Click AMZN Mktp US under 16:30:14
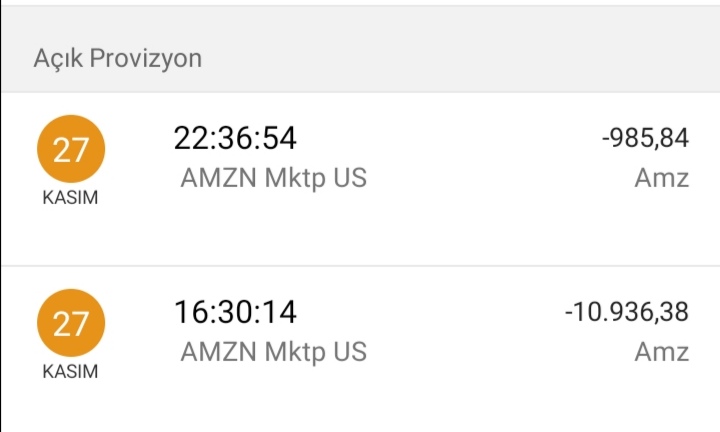 coord(274,352)
